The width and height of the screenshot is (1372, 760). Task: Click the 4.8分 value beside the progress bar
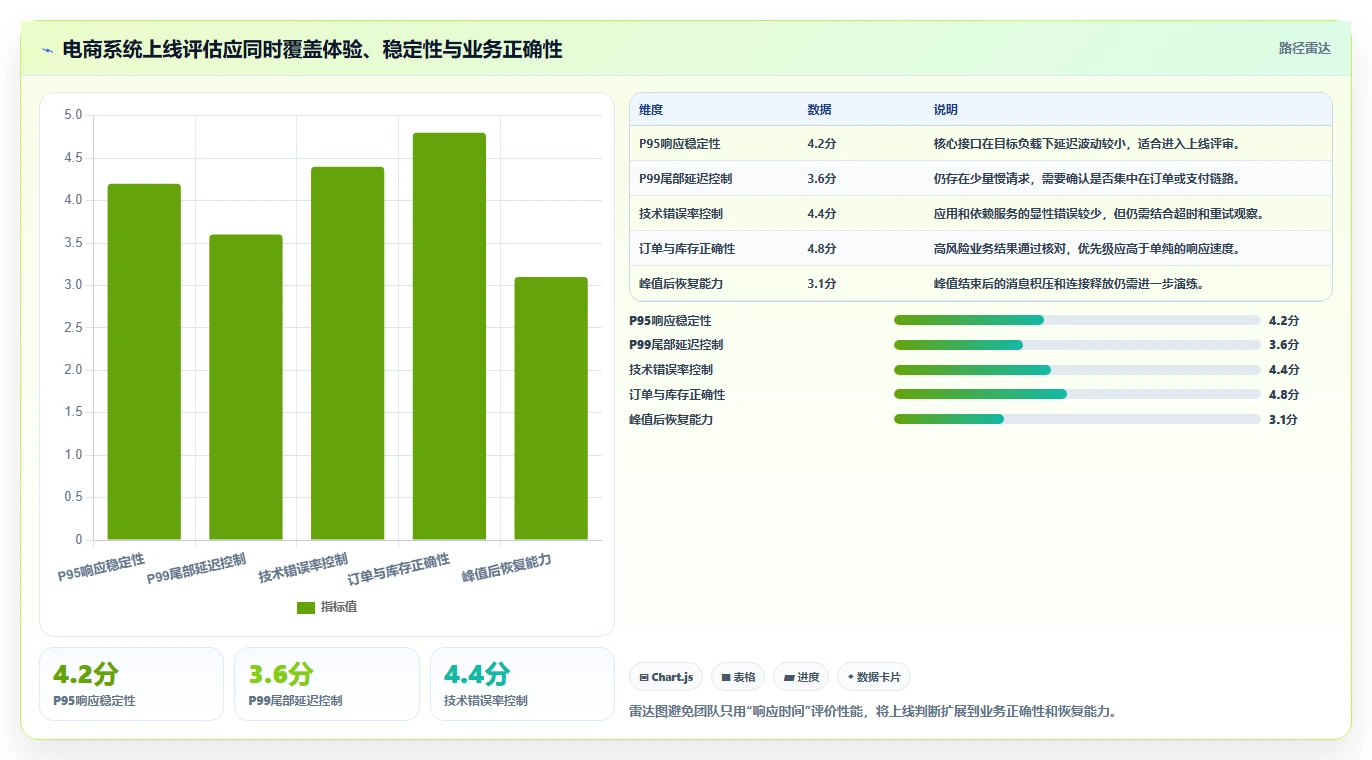pos(1284,395)
